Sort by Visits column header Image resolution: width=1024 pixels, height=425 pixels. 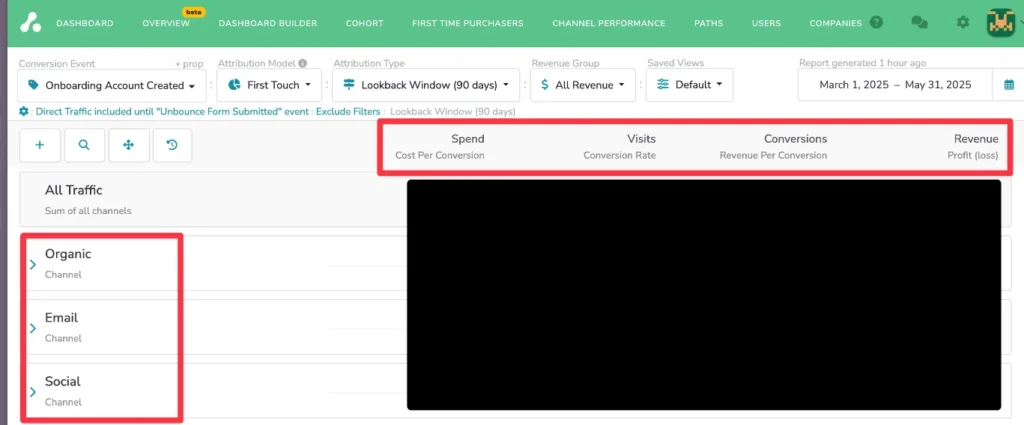[x=641, y=139]
